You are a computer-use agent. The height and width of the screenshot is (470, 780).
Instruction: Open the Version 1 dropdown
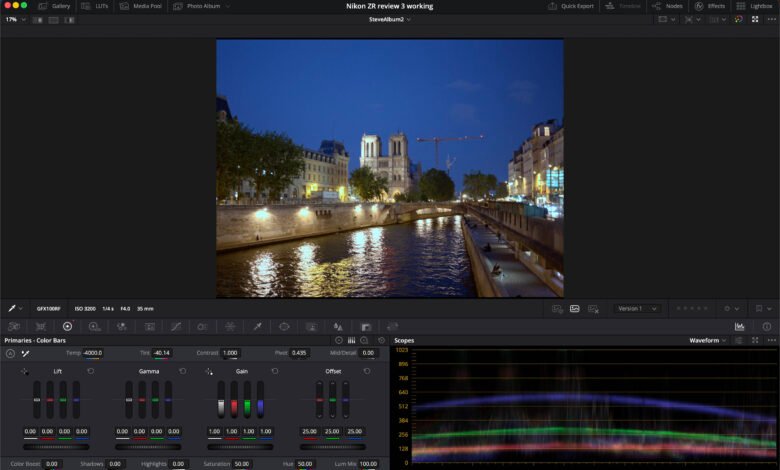tap(637, 309)
